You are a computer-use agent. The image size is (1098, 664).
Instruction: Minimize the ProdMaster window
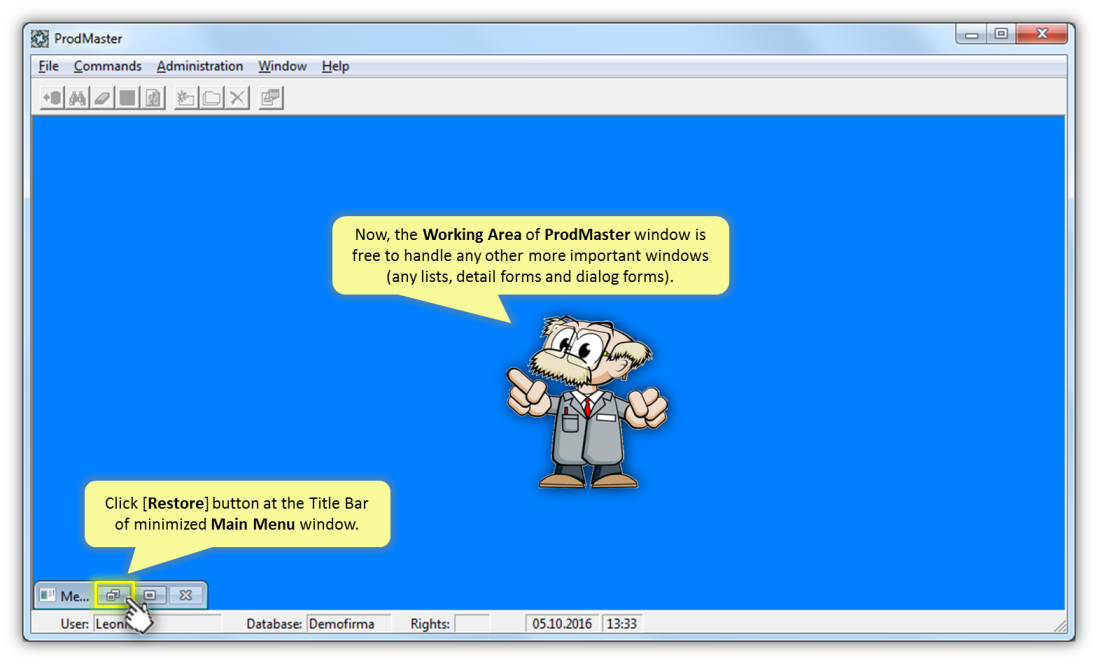click(x=971, y=34)
